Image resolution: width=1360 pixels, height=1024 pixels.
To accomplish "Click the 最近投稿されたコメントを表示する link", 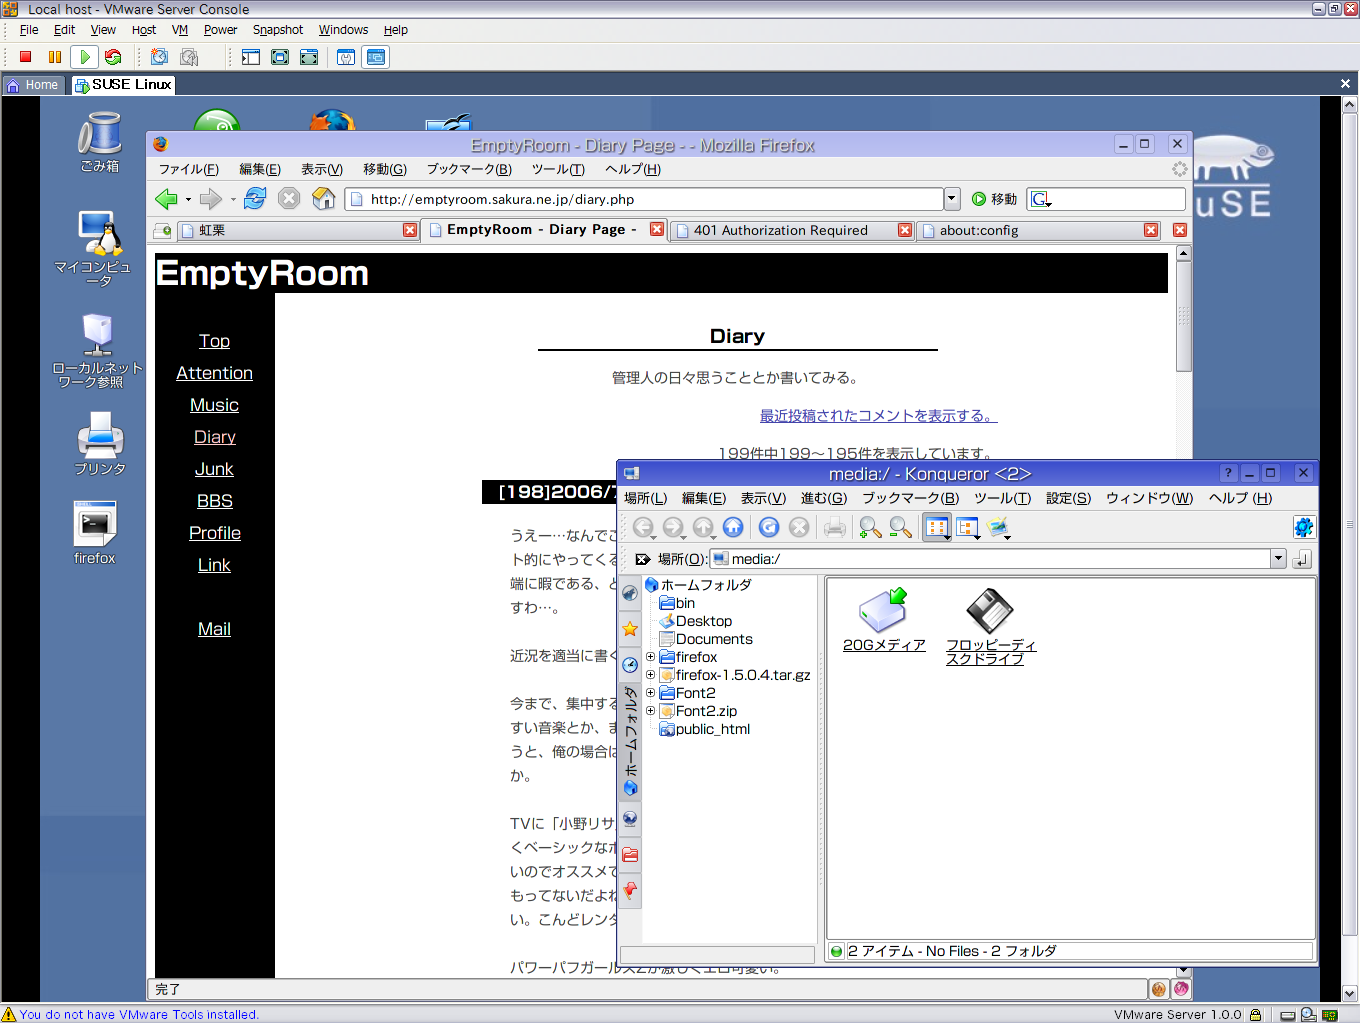I will click(878, 415).
